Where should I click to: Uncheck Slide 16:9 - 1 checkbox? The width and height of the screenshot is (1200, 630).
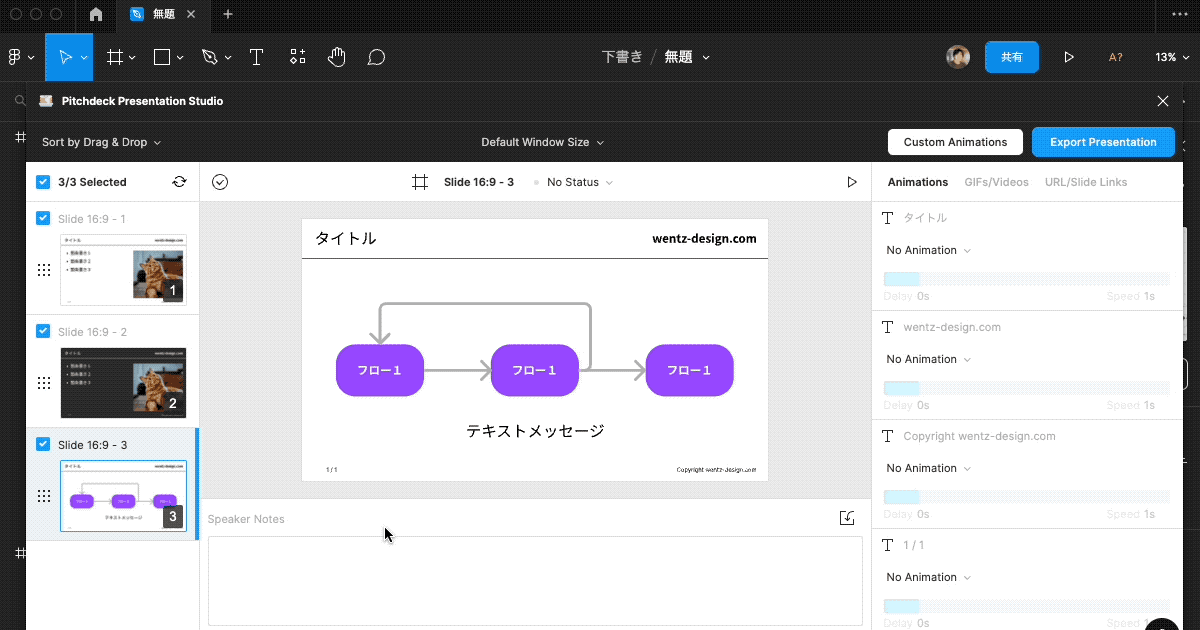43,218
